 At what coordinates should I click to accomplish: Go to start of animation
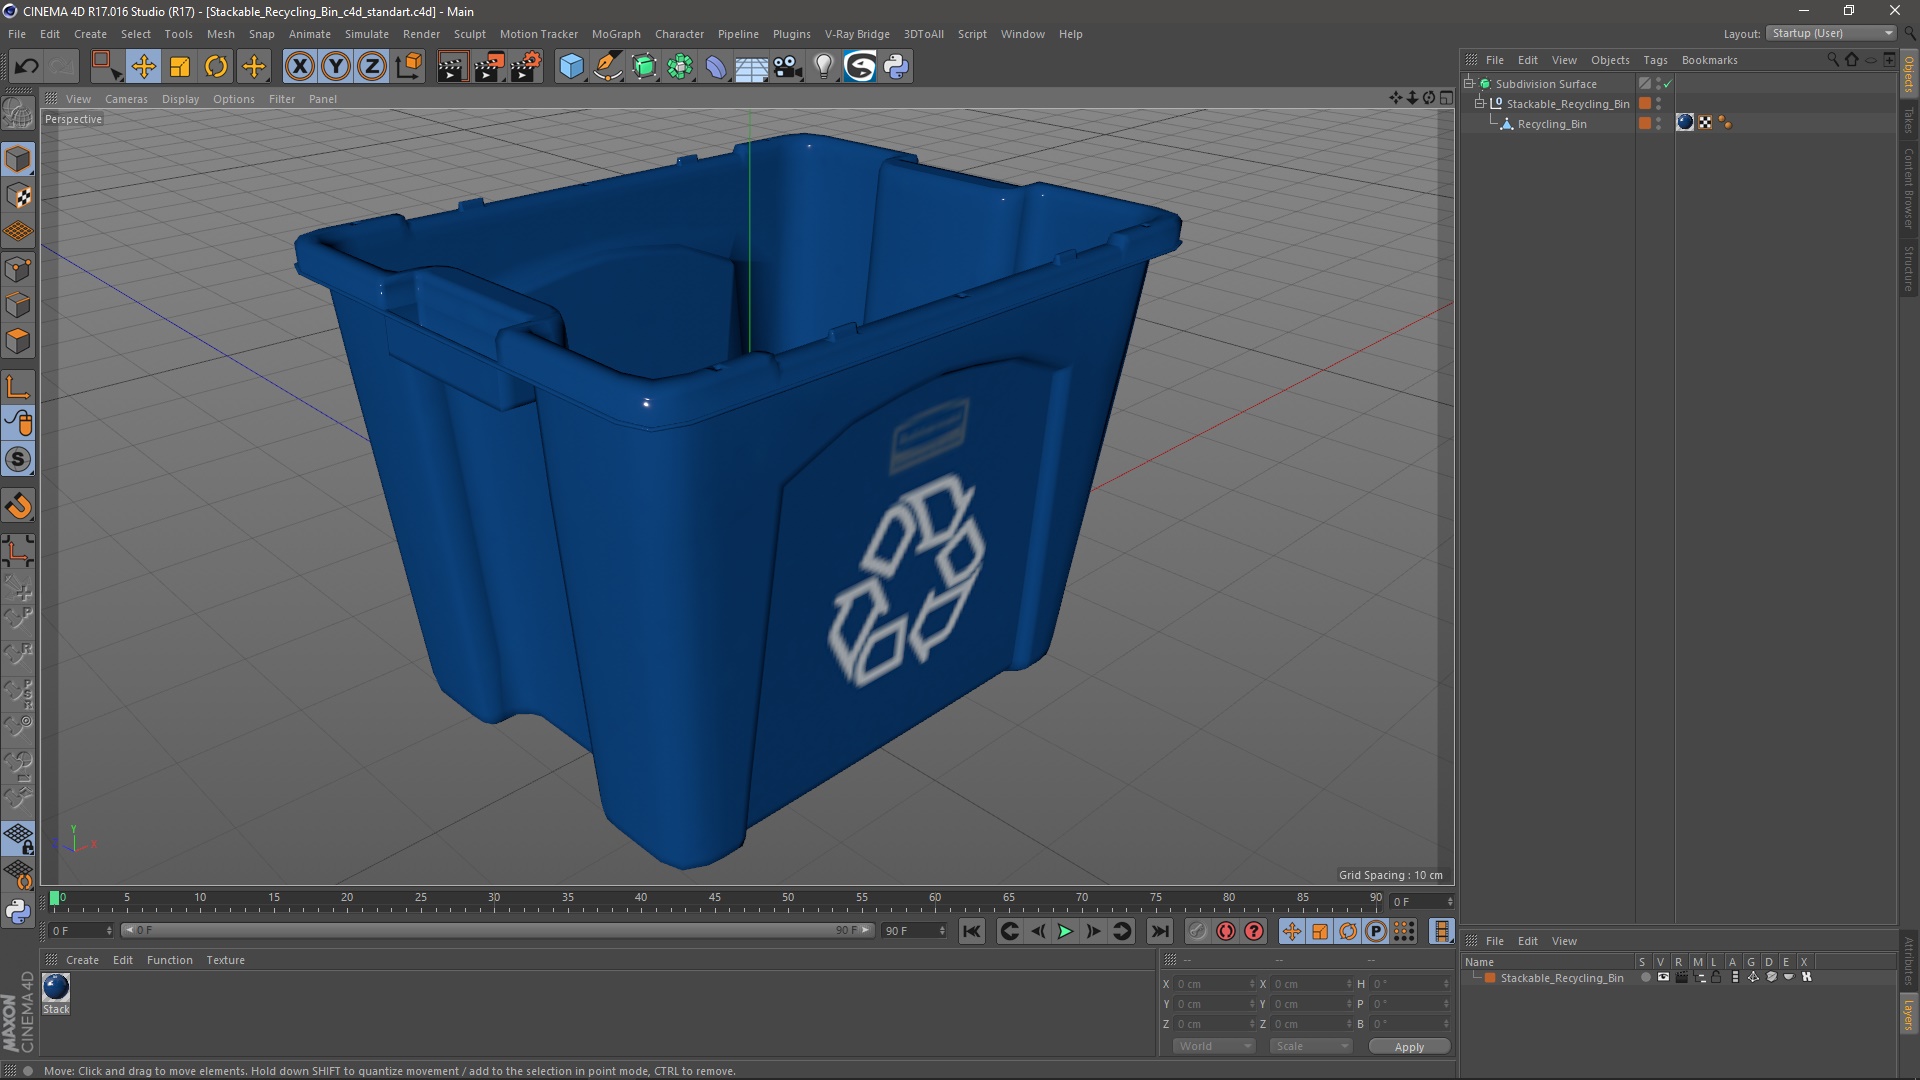(x=971, y=932)
